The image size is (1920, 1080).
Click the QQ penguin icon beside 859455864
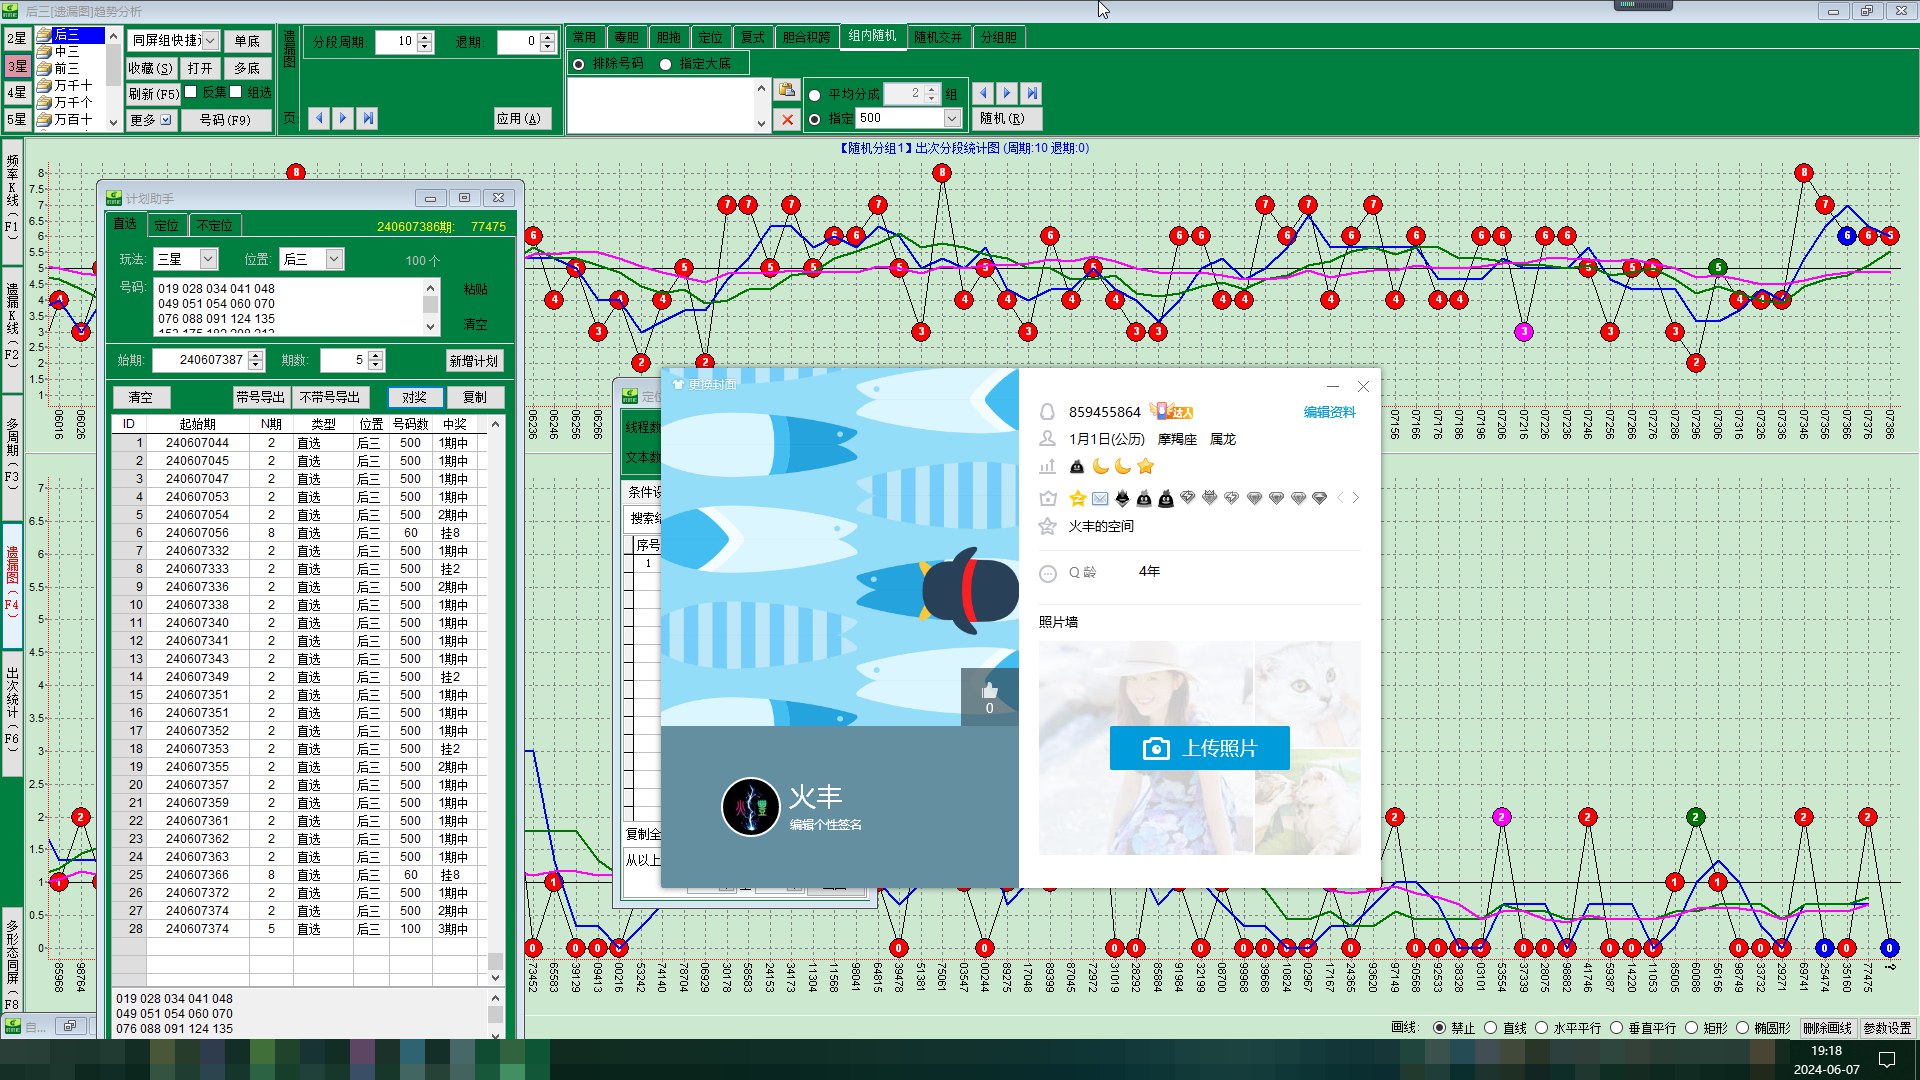click(1047, 412)
